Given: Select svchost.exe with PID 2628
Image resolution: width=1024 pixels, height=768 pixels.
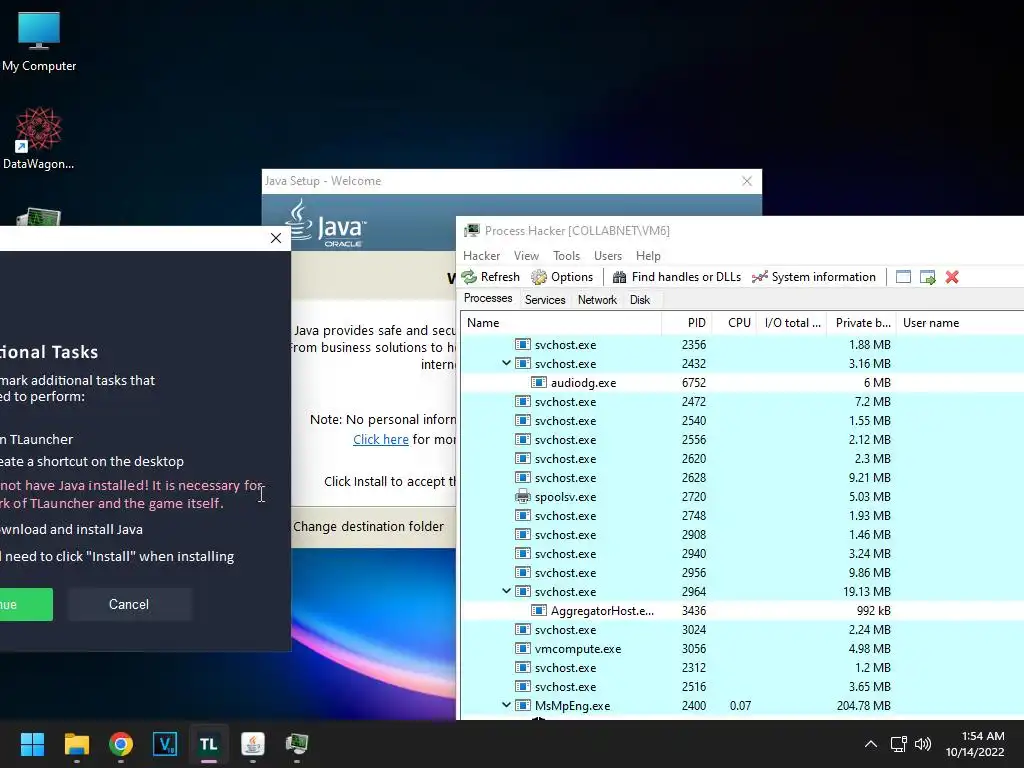Looking at the screenshot, I should click(x=742, y=478).
